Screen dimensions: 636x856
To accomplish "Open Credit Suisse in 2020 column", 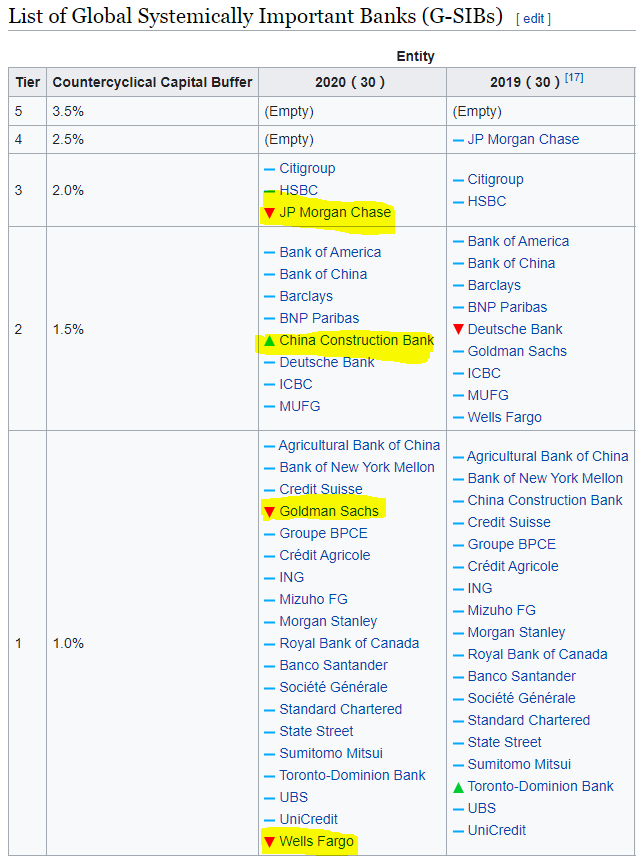I will point(321,489).
